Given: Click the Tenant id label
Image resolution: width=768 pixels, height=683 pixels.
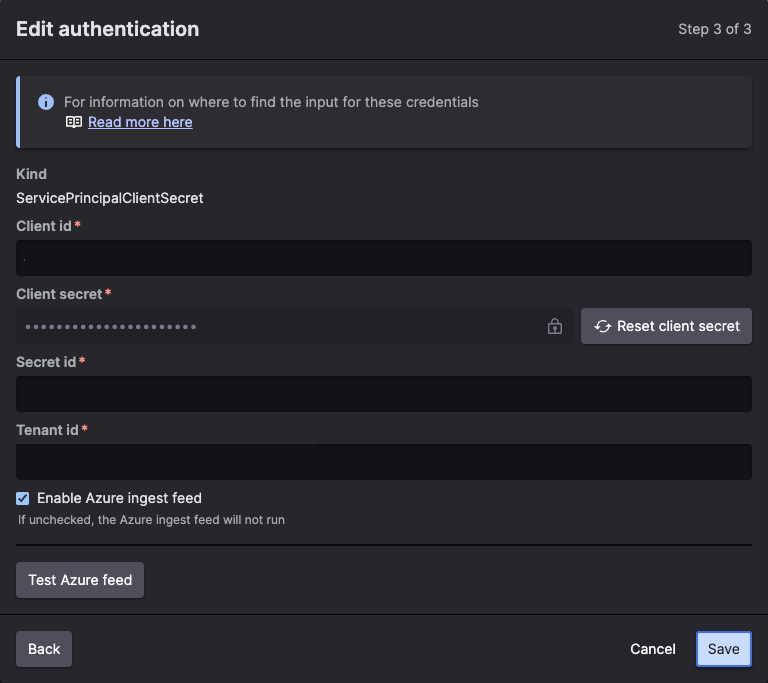Looking at the screenshot, I should click(48, 430).
